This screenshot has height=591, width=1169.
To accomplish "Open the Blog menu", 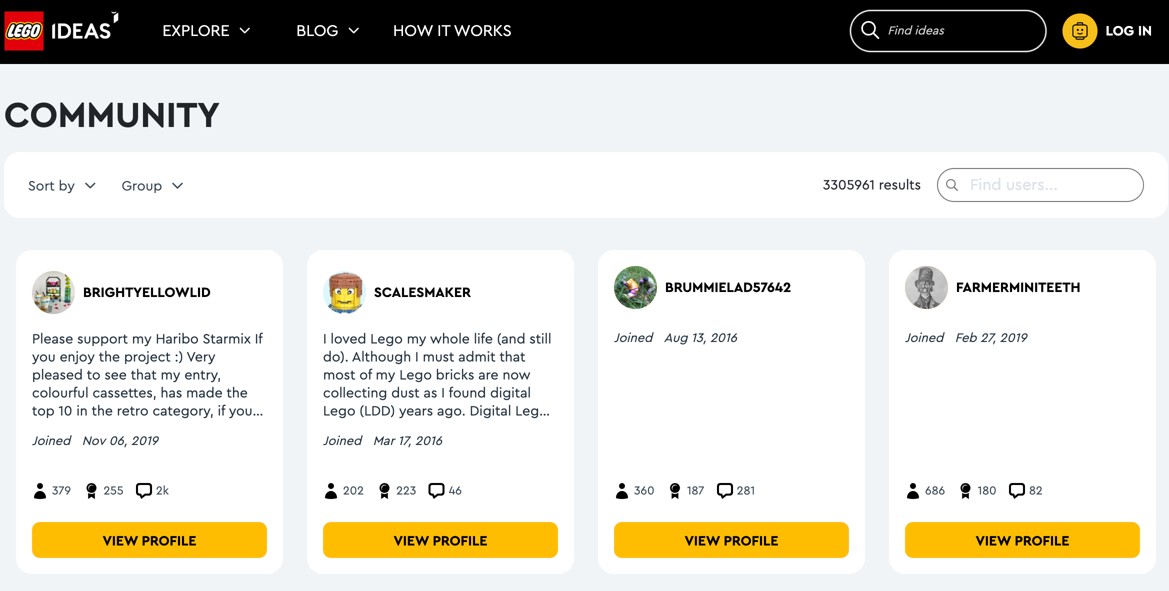I will tap(327, 31).
